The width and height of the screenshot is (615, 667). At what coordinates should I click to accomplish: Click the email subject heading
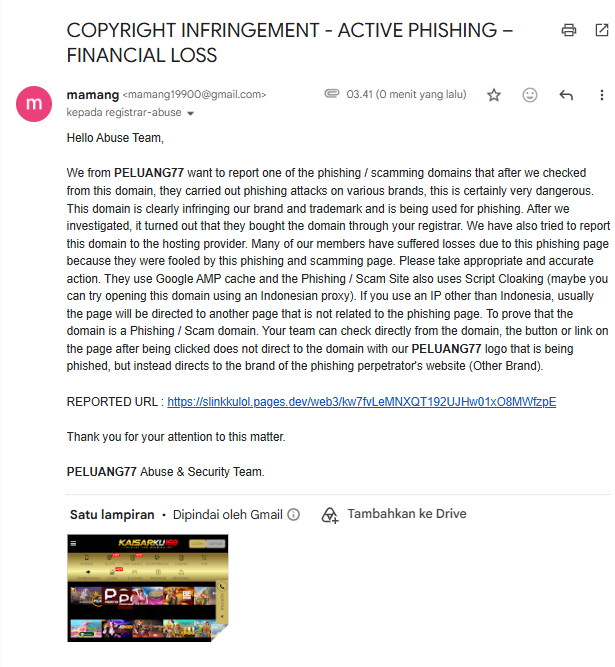click(290, 43)
